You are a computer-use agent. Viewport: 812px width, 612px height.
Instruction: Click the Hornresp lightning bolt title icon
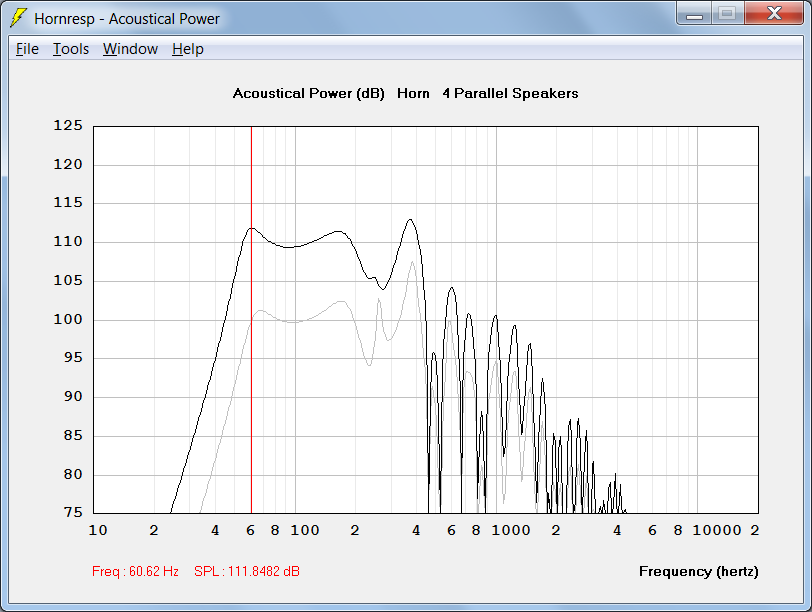[18, 18]
